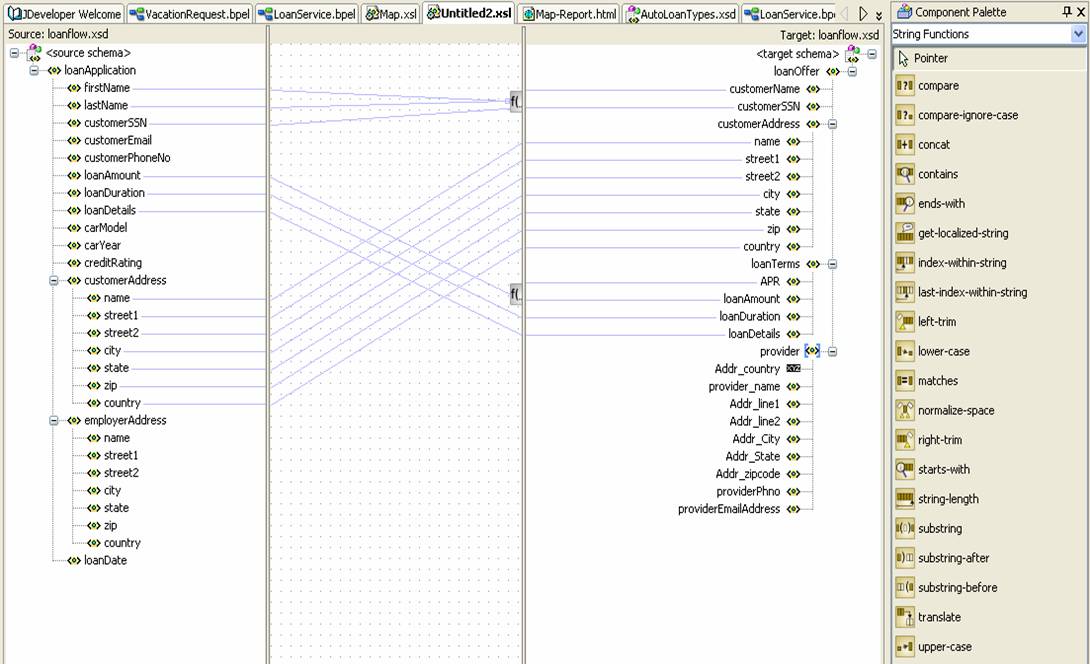Screen dimensions: 1090x664
Task: Select the translate function icon
Action: [x=904, y=617]
